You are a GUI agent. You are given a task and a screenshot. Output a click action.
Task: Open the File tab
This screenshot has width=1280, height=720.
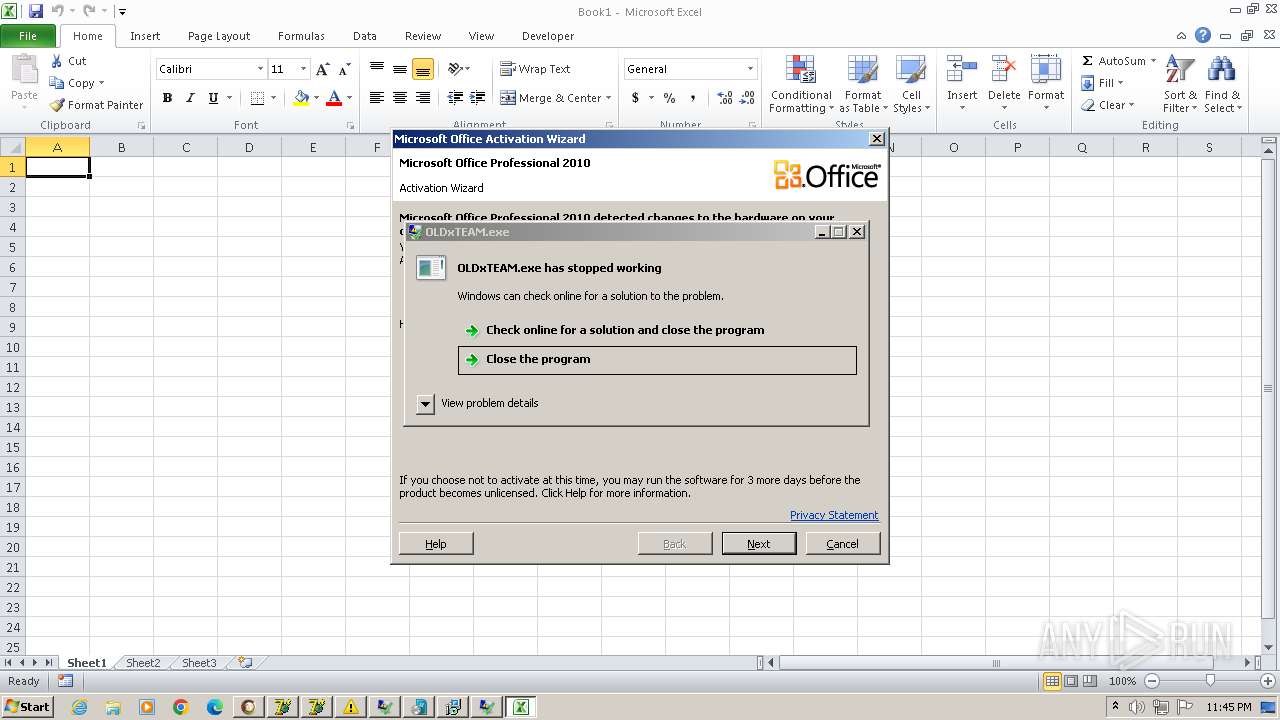(x=28, y=36)
